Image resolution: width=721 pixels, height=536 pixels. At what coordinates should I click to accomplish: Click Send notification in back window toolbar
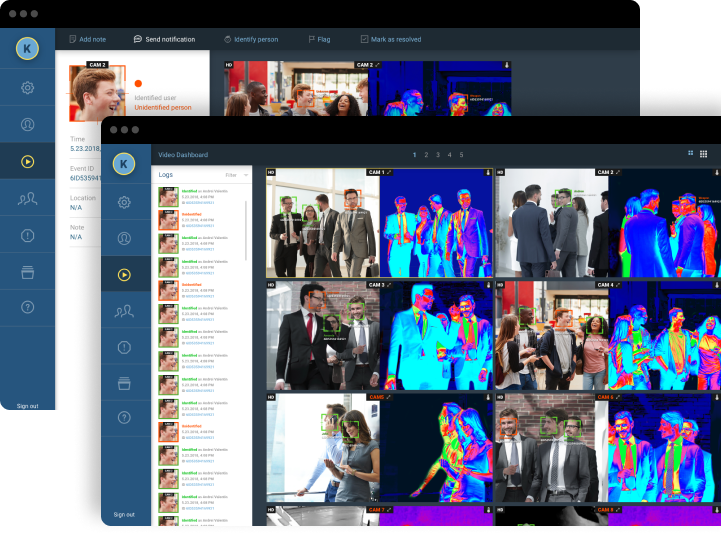165,40
